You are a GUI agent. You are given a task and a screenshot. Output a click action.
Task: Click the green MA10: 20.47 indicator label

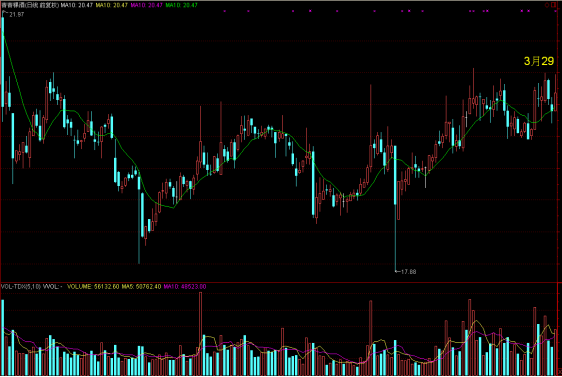tap(181, 5)
